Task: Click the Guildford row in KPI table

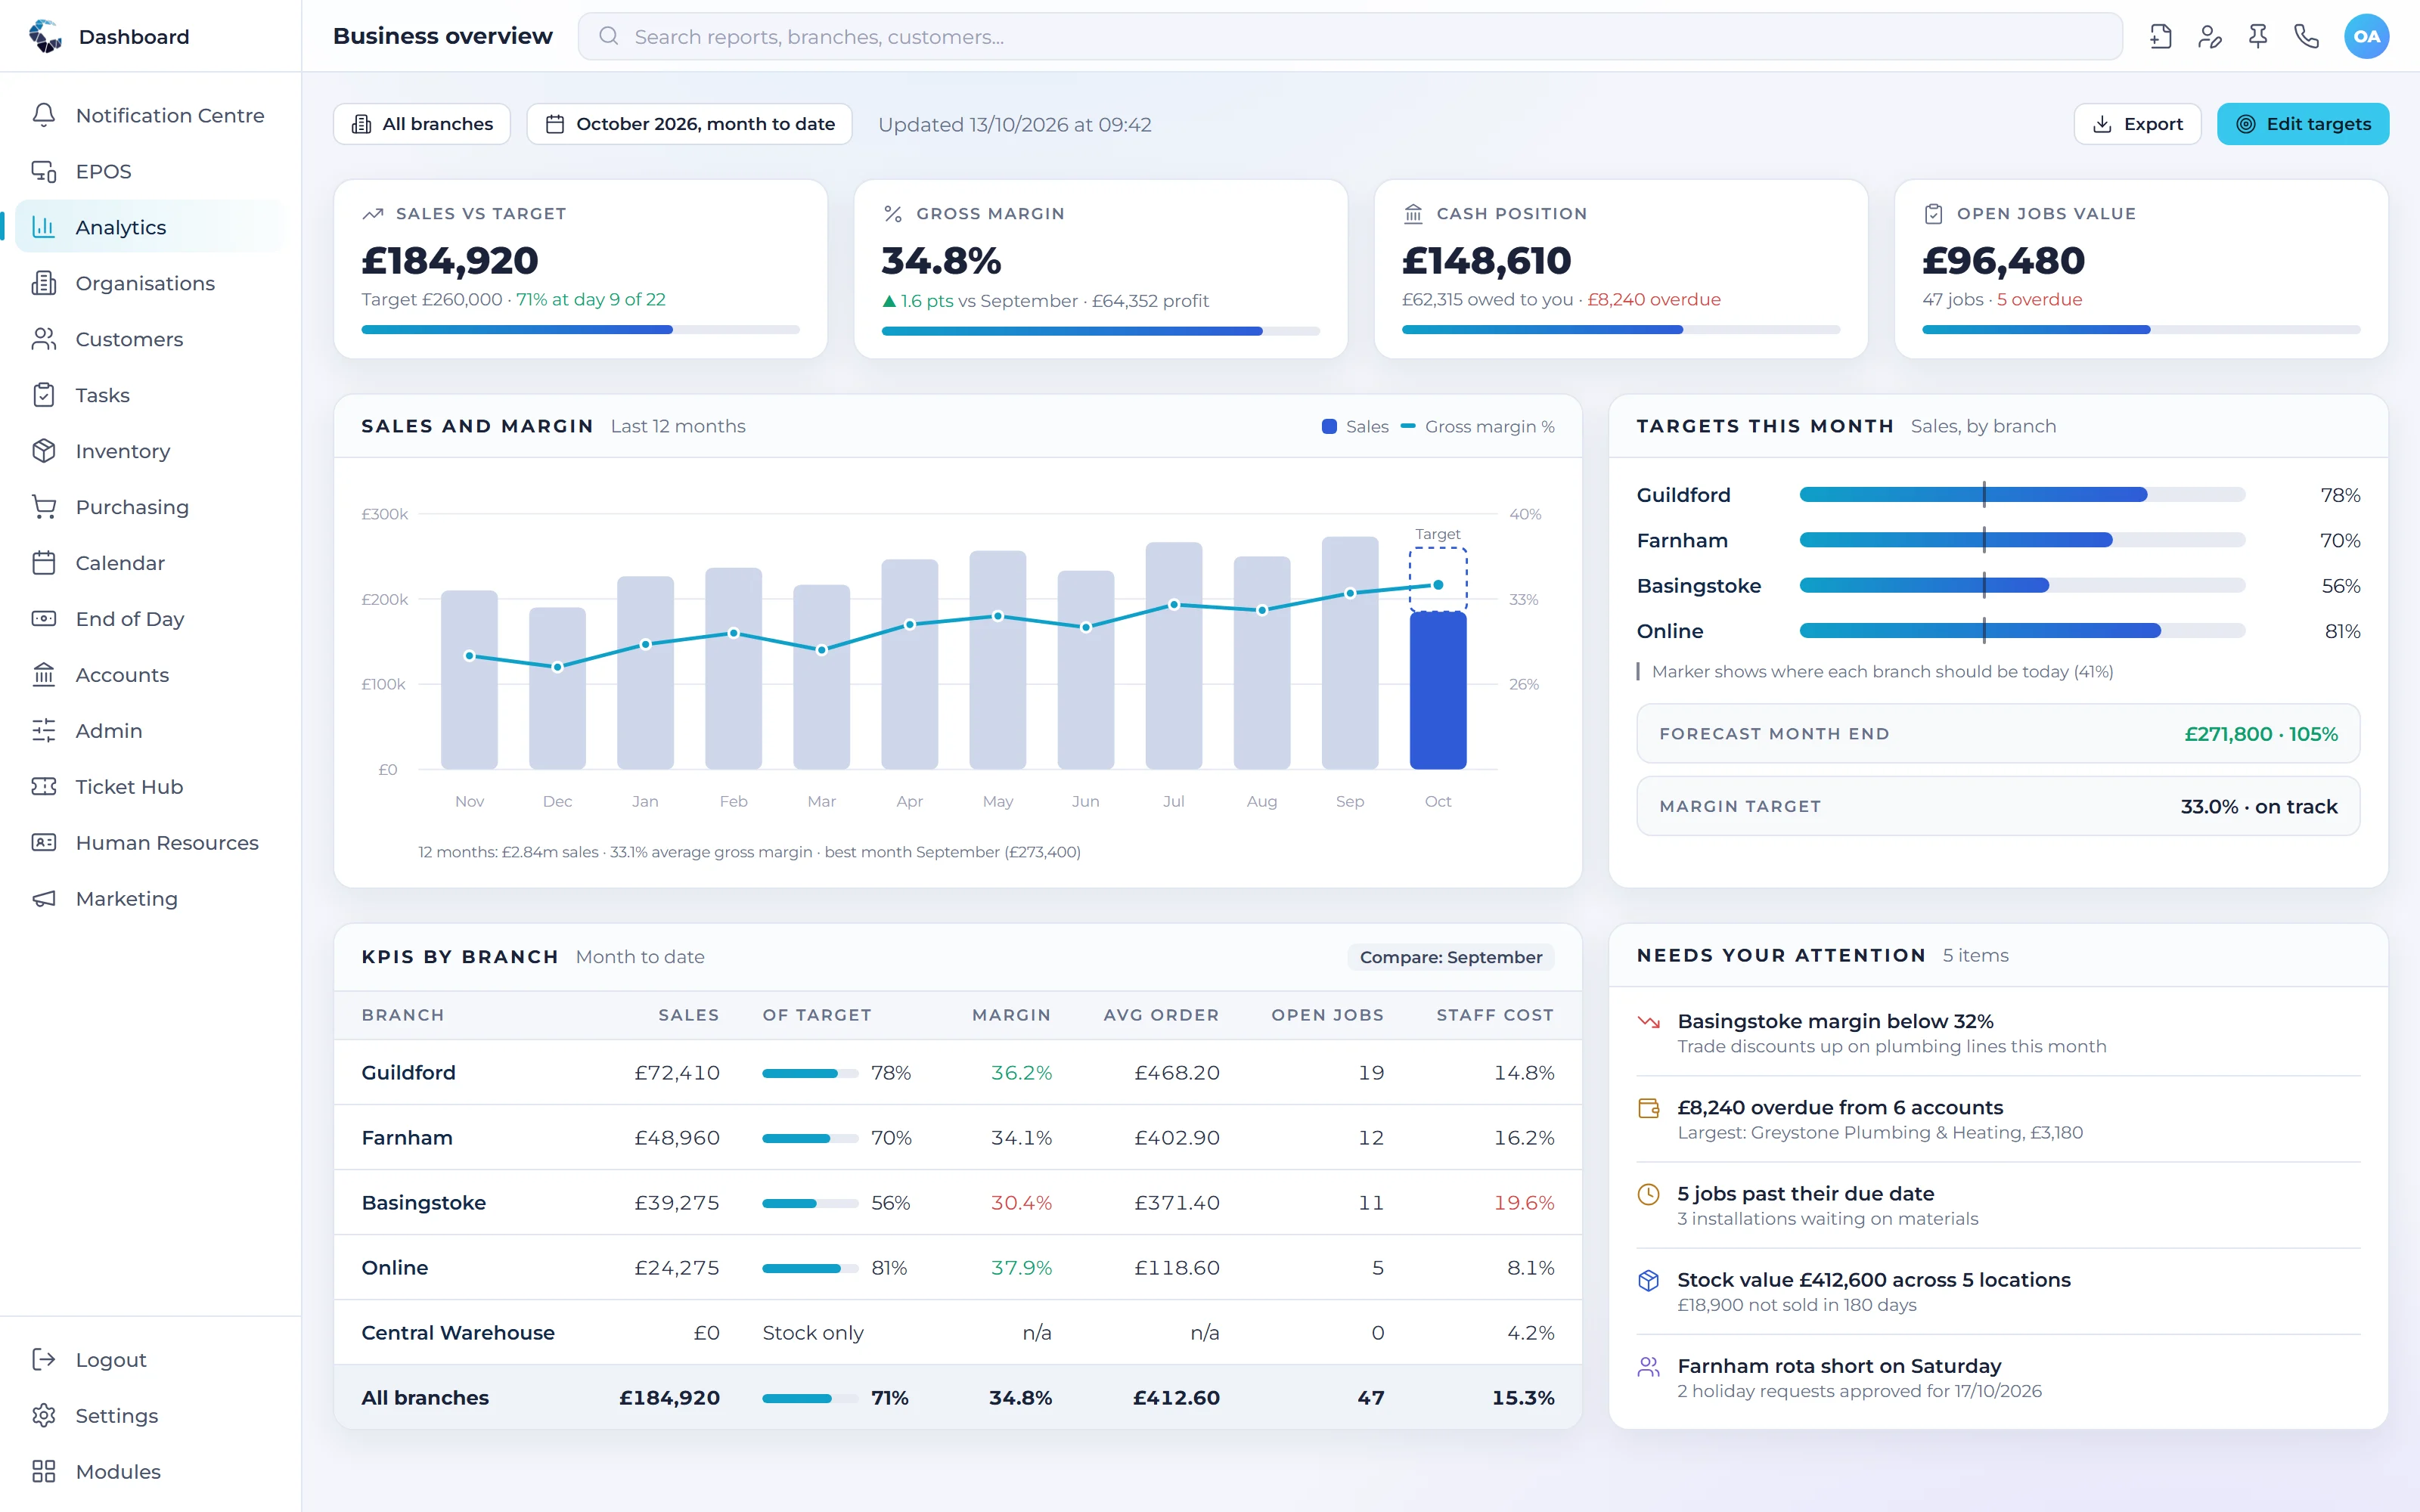Action: tap(958, 1072)
